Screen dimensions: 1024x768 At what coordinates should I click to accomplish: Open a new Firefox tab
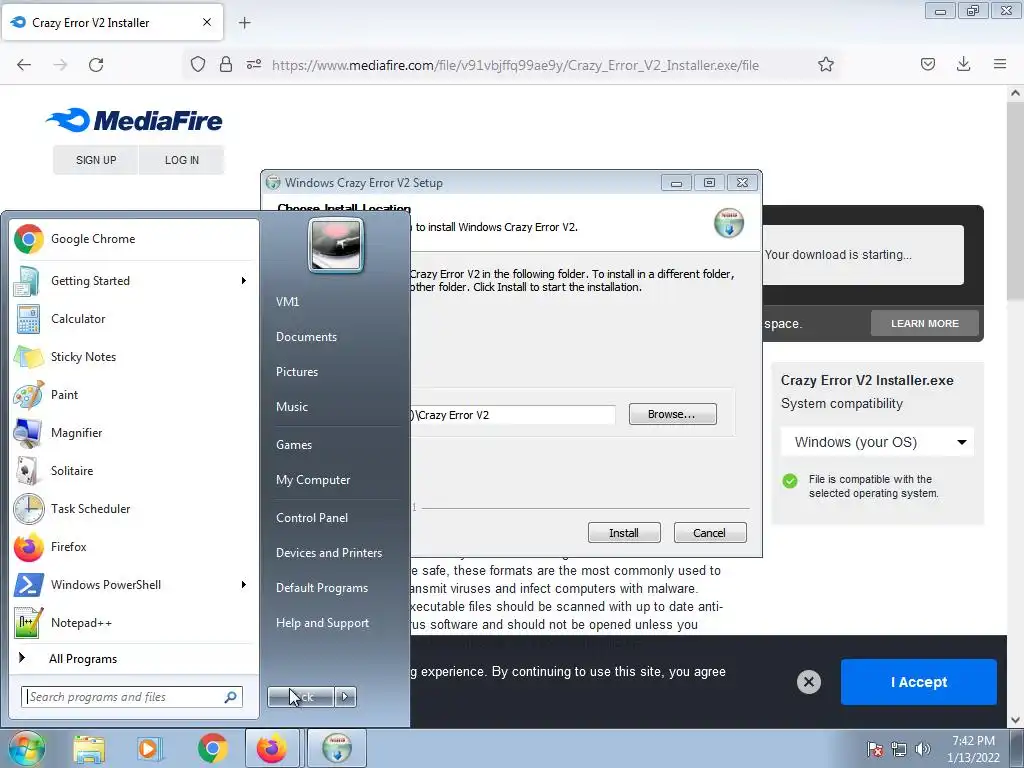click(244, 23)
